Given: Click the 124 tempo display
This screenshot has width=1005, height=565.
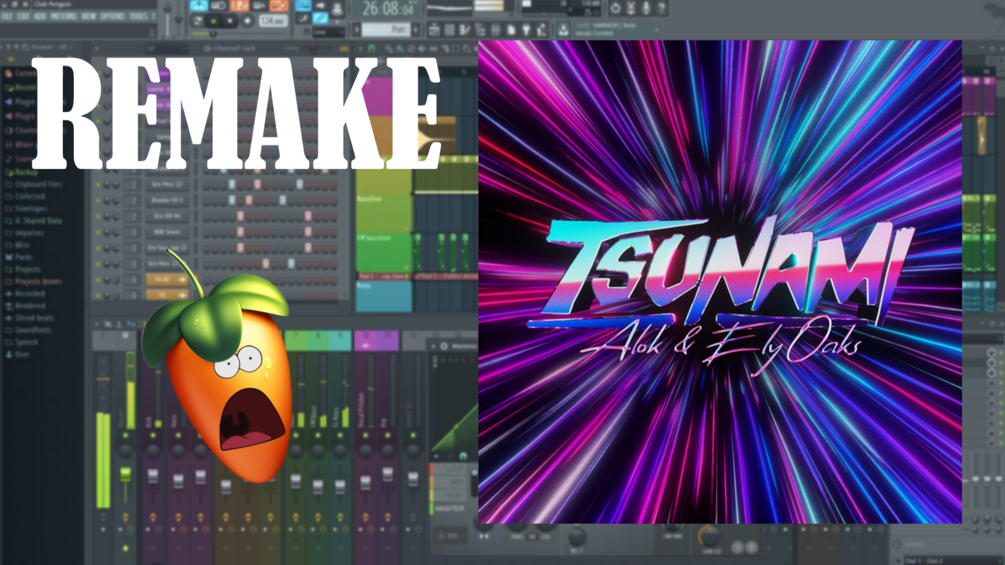Looking at the screenshot, I should click(272, 21).
